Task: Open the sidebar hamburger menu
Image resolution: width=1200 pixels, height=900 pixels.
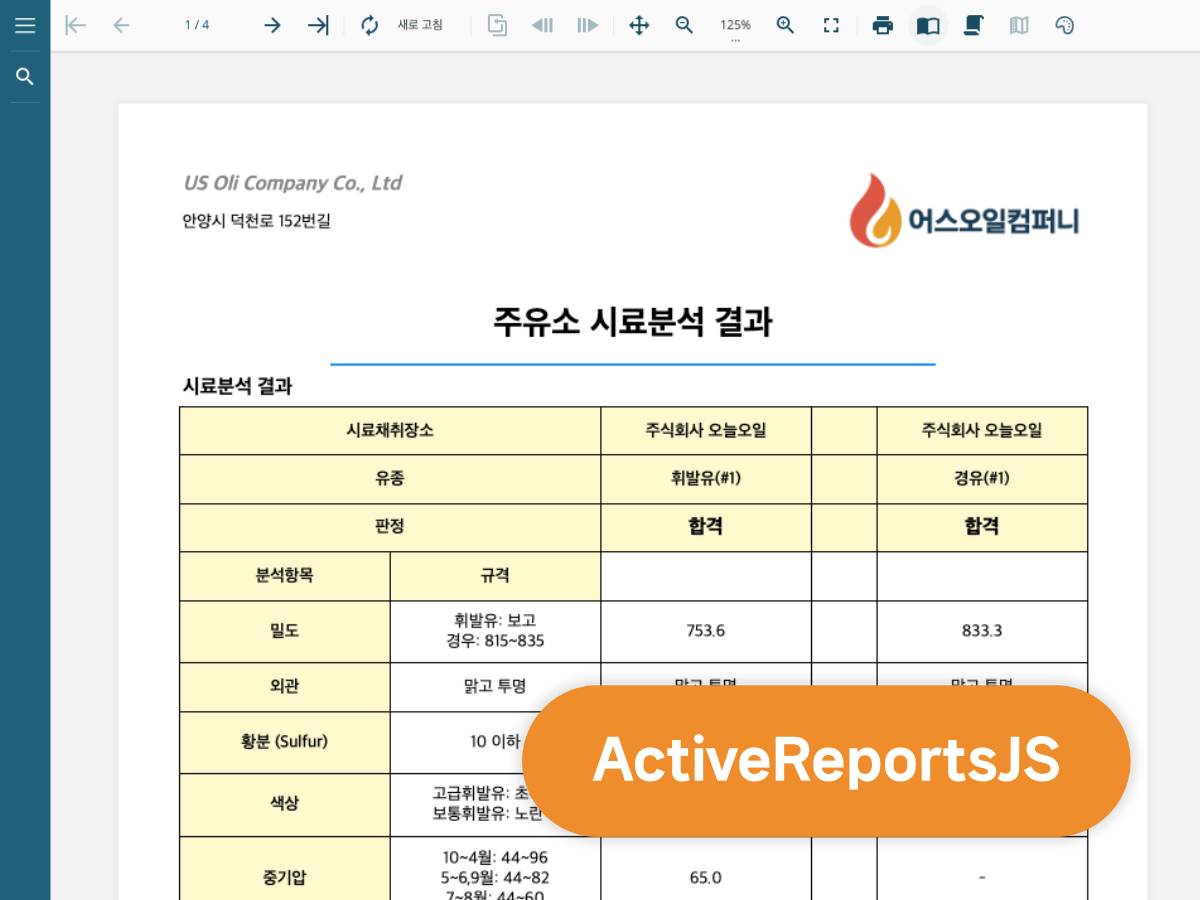Action: click(x=25, y=25)
